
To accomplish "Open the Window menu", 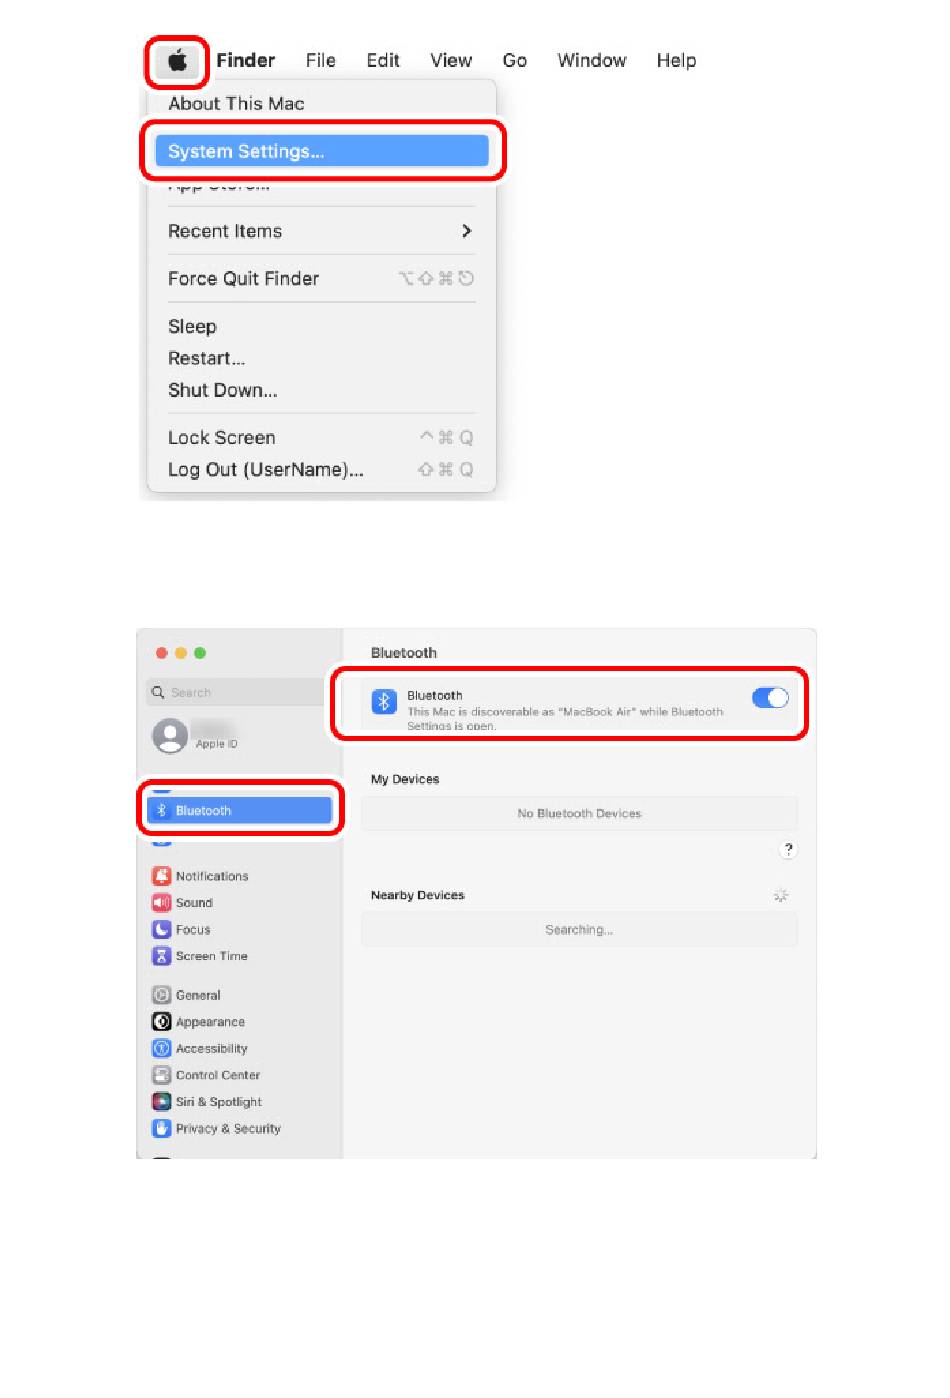I will click(x=592, y=61).
